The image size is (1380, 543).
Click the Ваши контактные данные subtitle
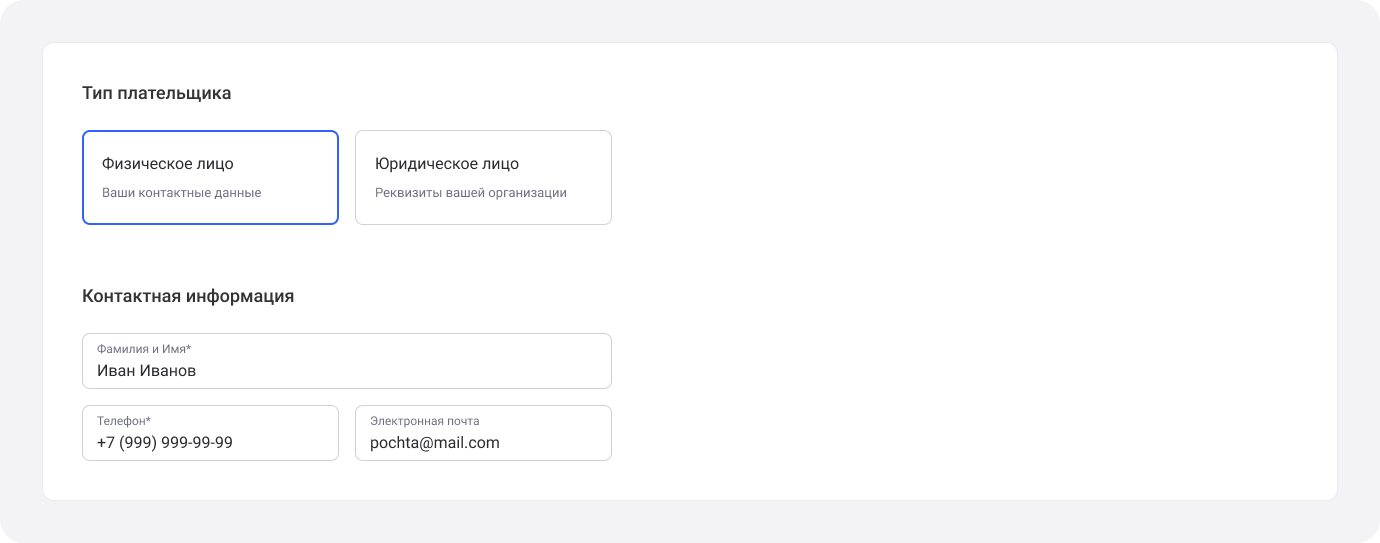(181, 193)
